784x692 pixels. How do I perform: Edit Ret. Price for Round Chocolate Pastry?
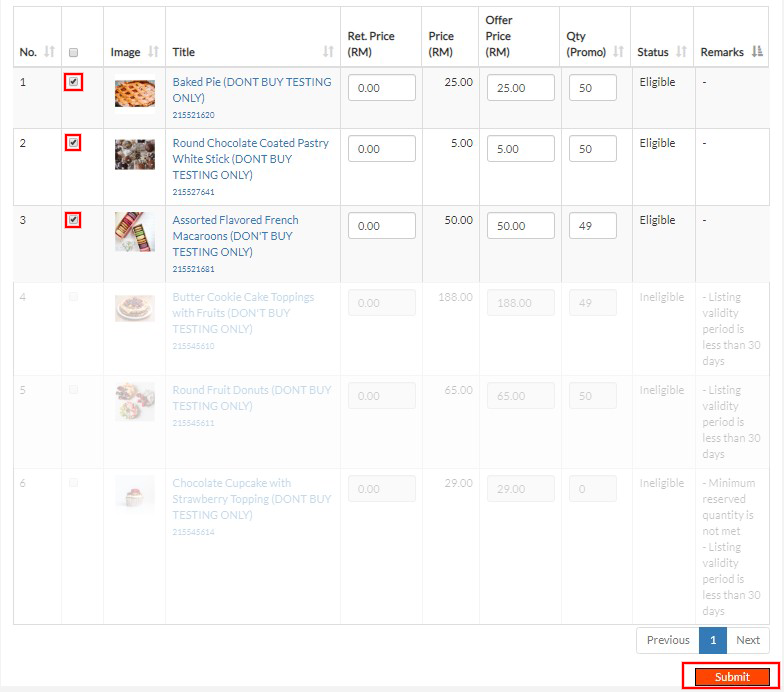pyautogui.click(x=382, y=148)
